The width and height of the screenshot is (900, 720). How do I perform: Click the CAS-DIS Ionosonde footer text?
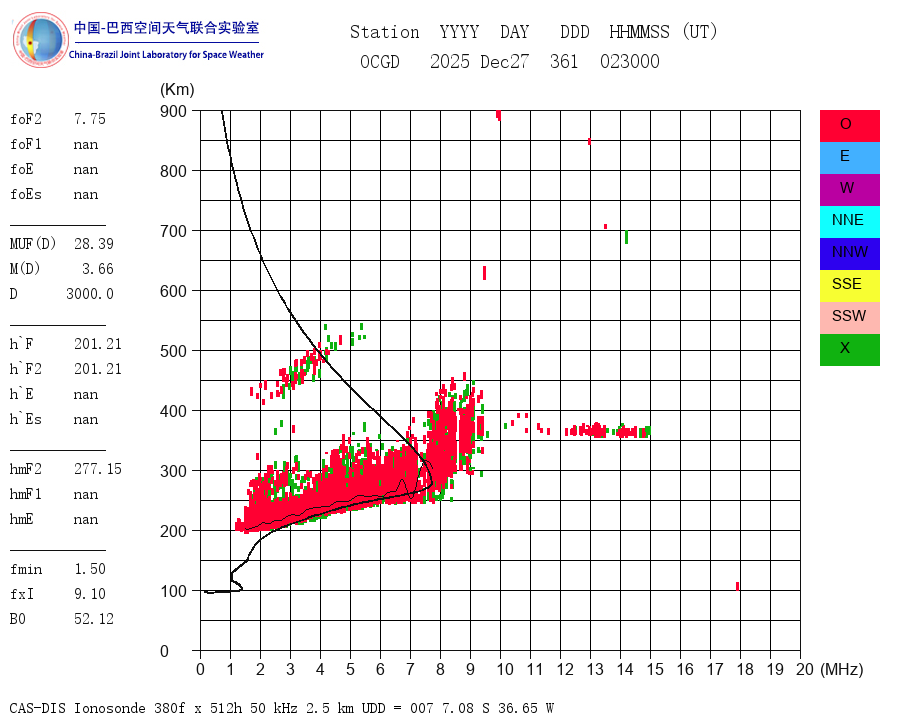[x=282, y=708]
